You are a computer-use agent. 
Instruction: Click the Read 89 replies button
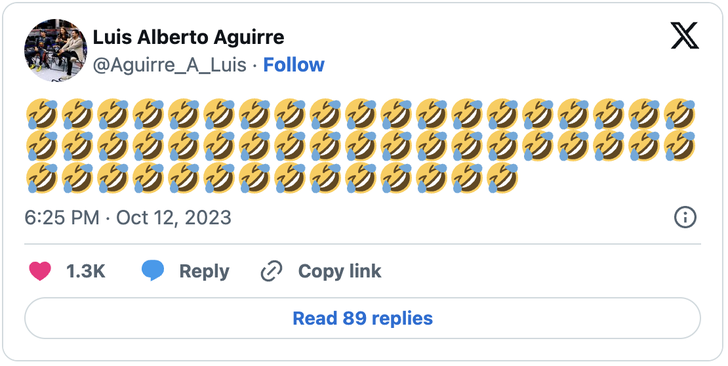pos(362,318)
